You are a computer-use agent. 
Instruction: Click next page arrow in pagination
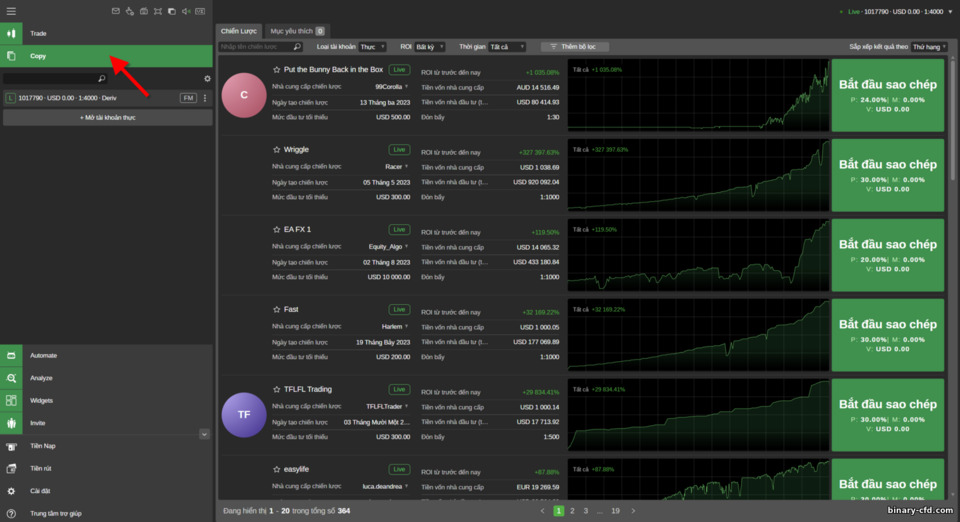(x=633, y=511)
